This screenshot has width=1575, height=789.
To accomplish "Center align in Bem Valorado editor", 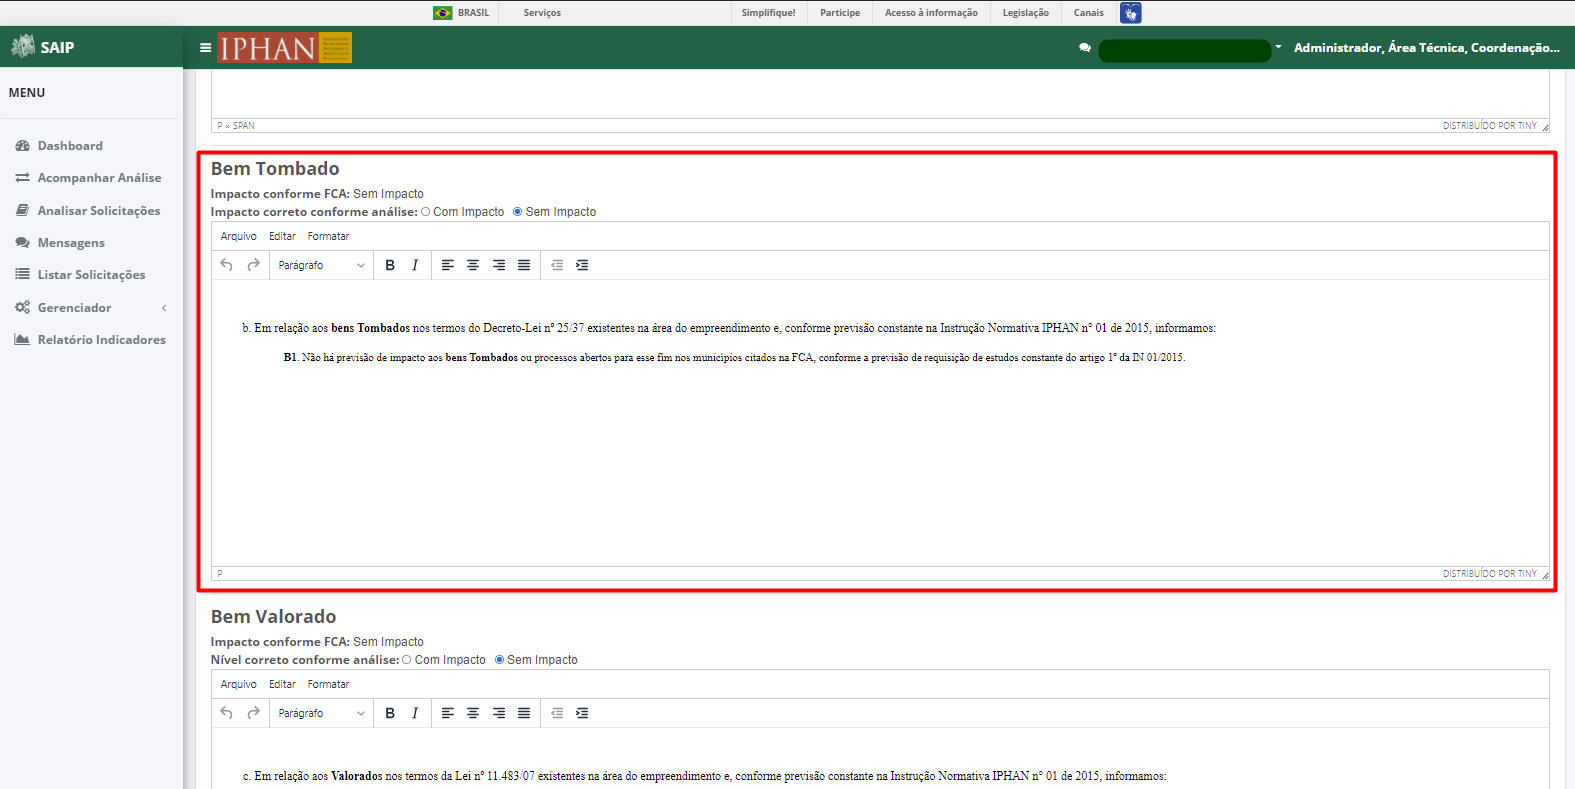I will click(473, 713).
